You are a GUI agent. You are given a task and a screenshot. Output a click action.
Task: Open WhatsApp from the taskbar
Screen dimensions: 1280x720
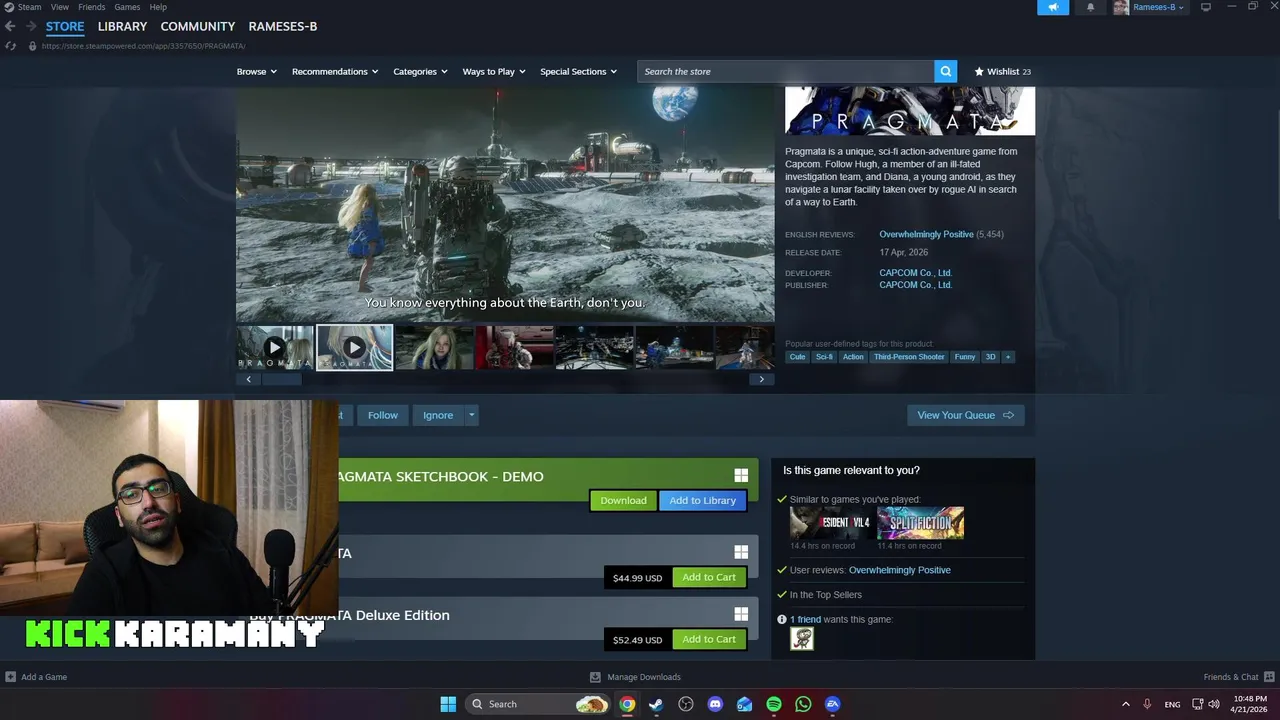pos(803,704)
